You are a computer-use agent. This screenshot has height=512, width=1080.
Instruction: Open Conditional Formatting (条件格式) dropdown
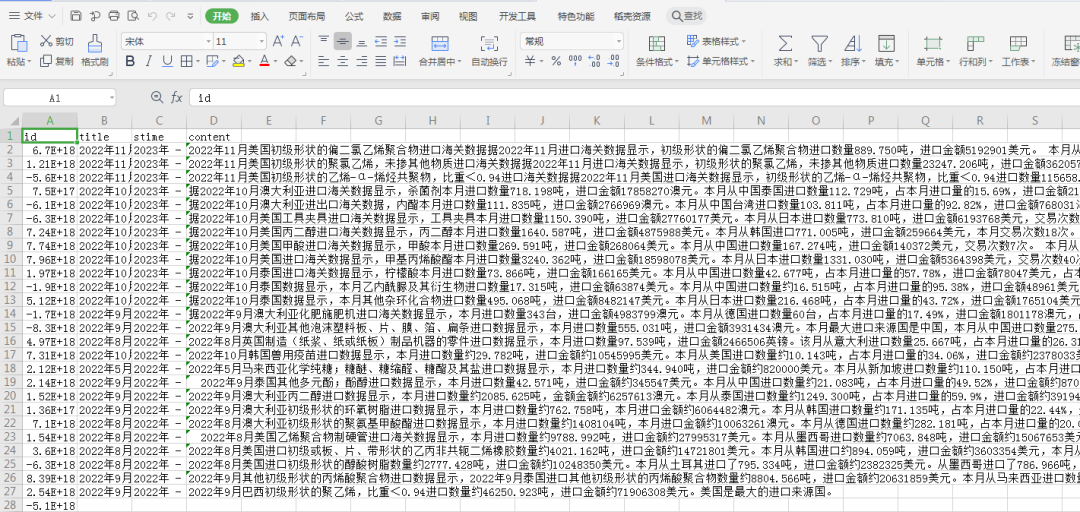(x=657, y=61)
